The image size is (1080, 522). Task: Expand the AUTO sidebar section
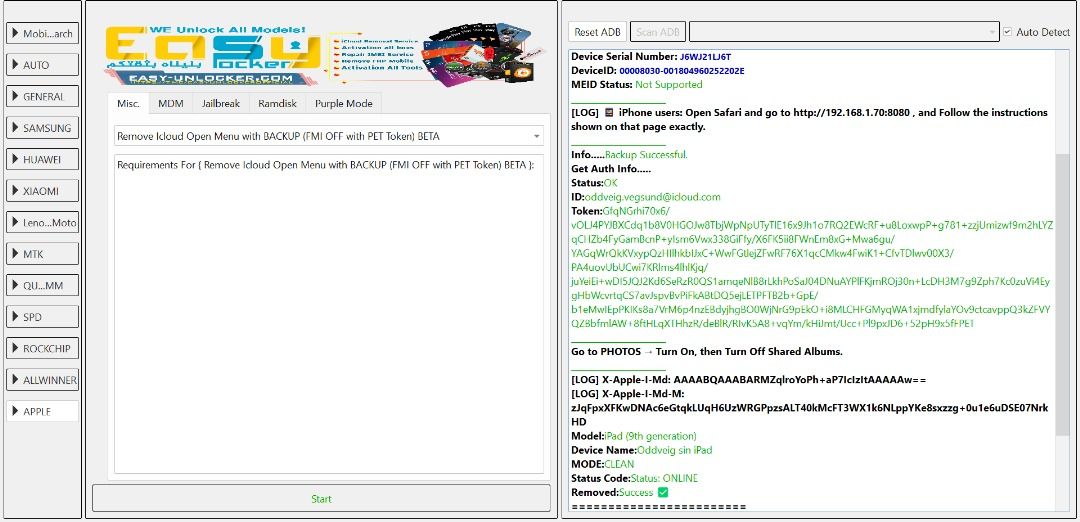tap(42, 65)
